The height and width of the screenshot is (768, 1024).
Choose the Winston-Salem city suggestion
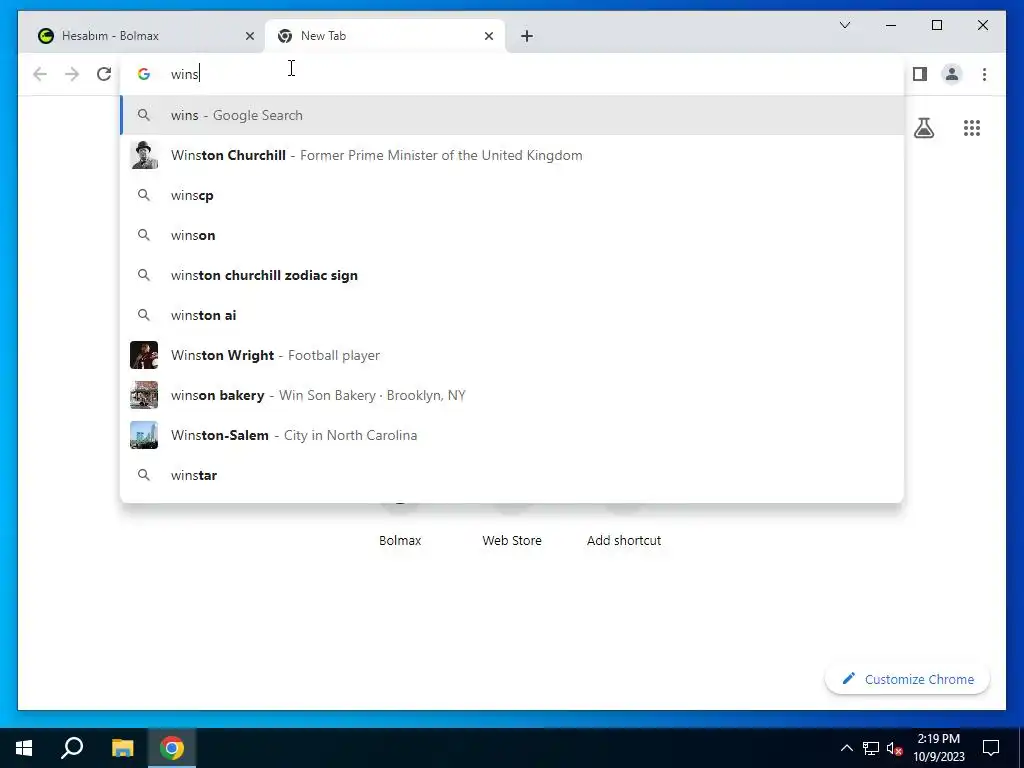512,435
